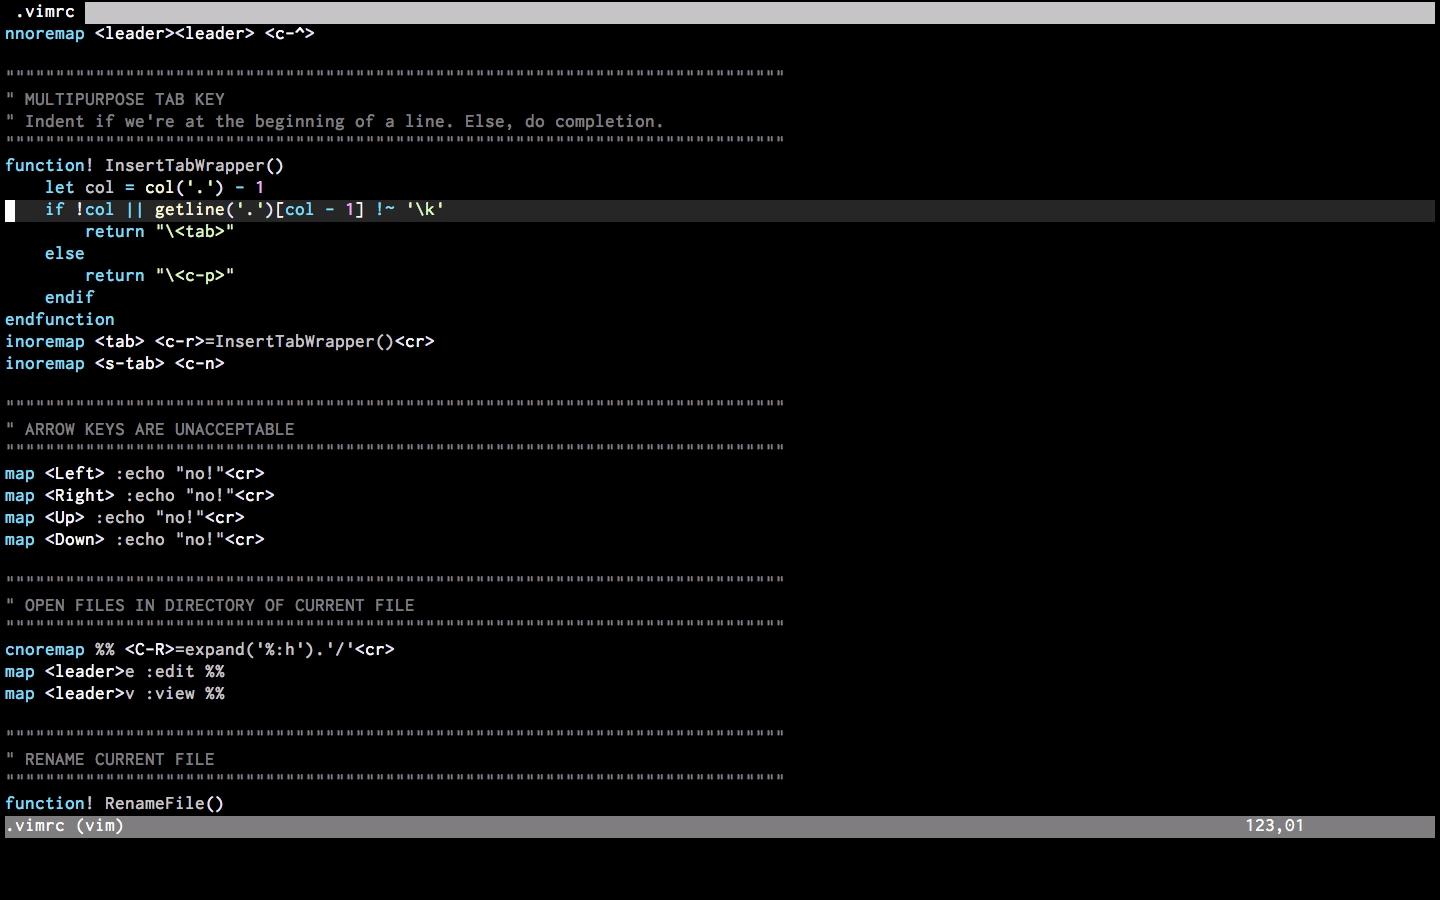Click the map <Right> echo line

click(140, 495)
